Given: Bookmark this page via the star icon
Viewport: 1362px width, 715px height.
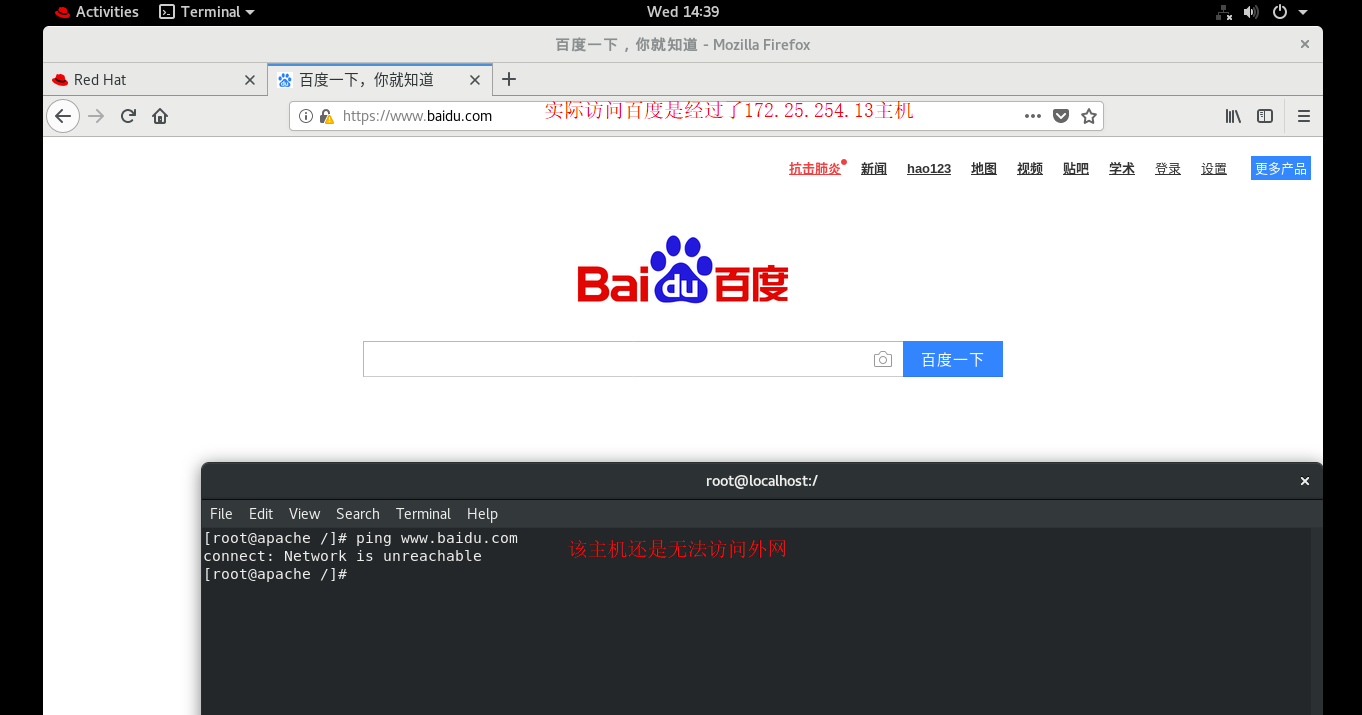Looking at the screenshot, I should coord(1088,115).
